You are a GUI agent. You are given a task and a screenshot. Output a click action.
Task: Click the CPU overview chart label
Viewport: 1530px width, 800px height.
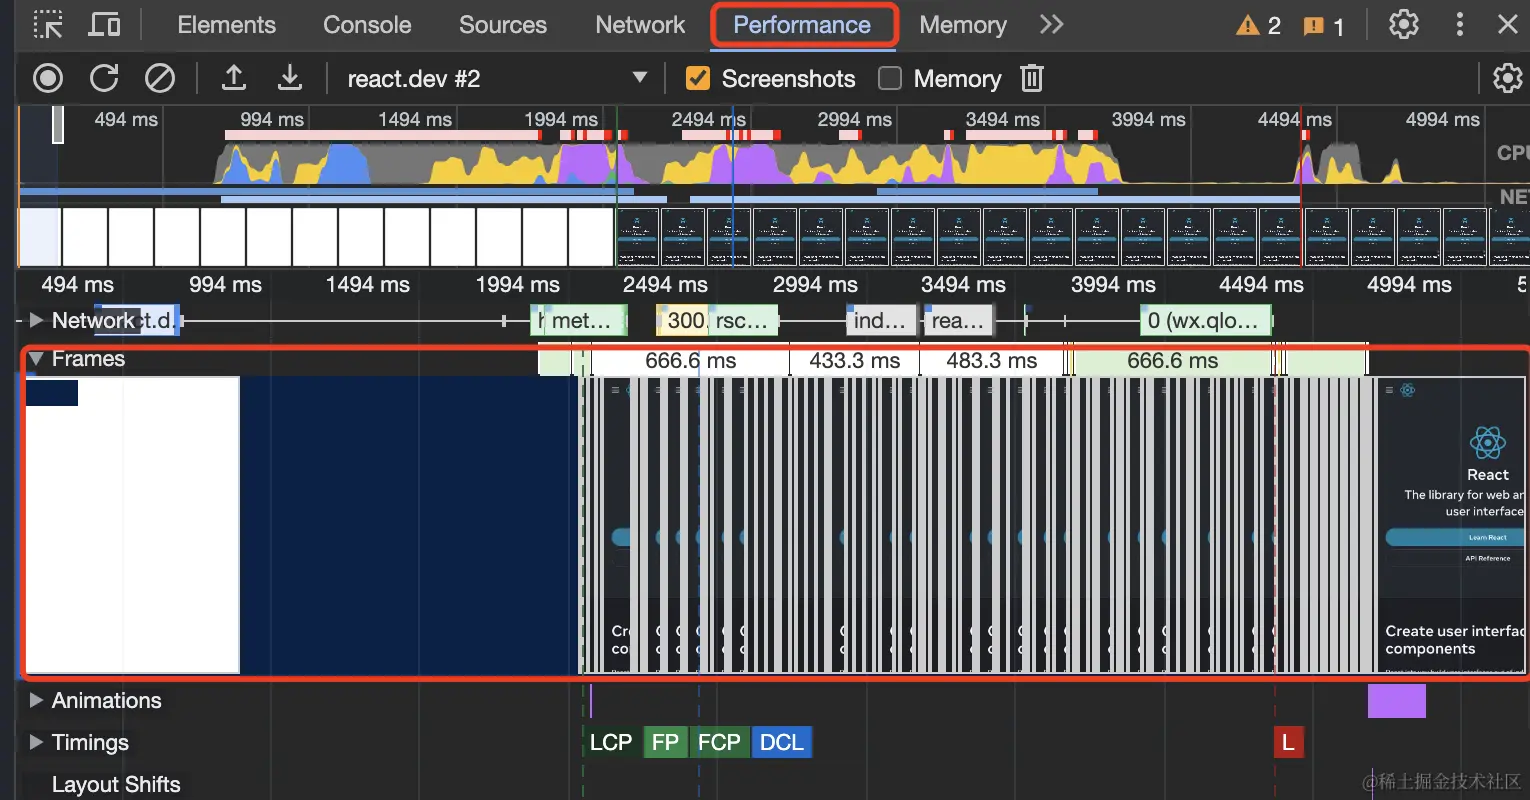1512,153
